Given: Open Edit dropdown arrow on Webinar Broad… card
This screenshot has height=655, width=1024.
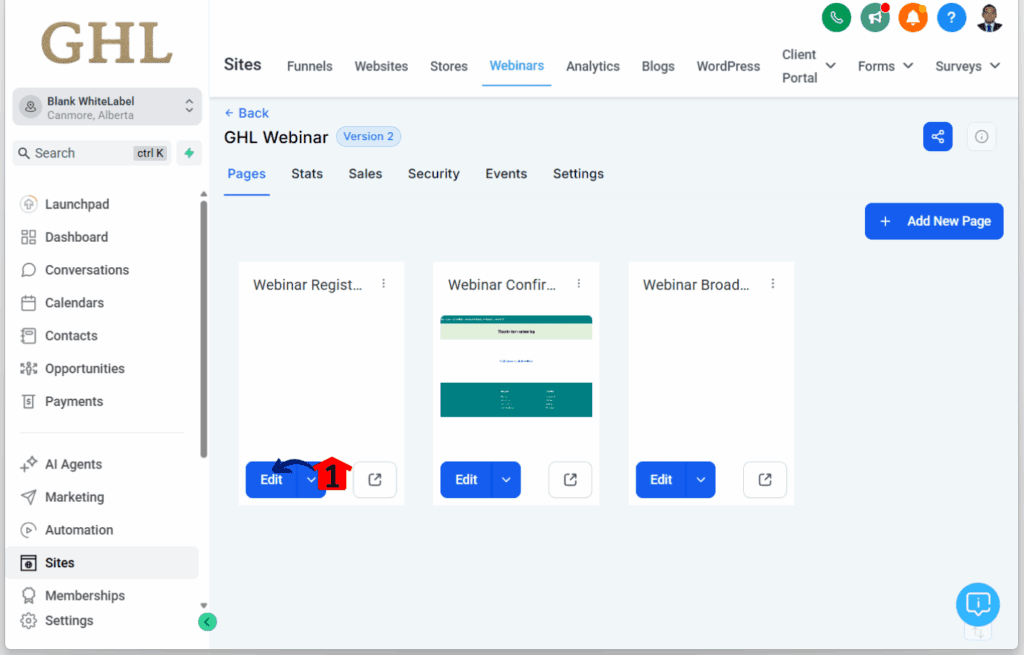Looking at the screenshot, I should click(701, 479).
